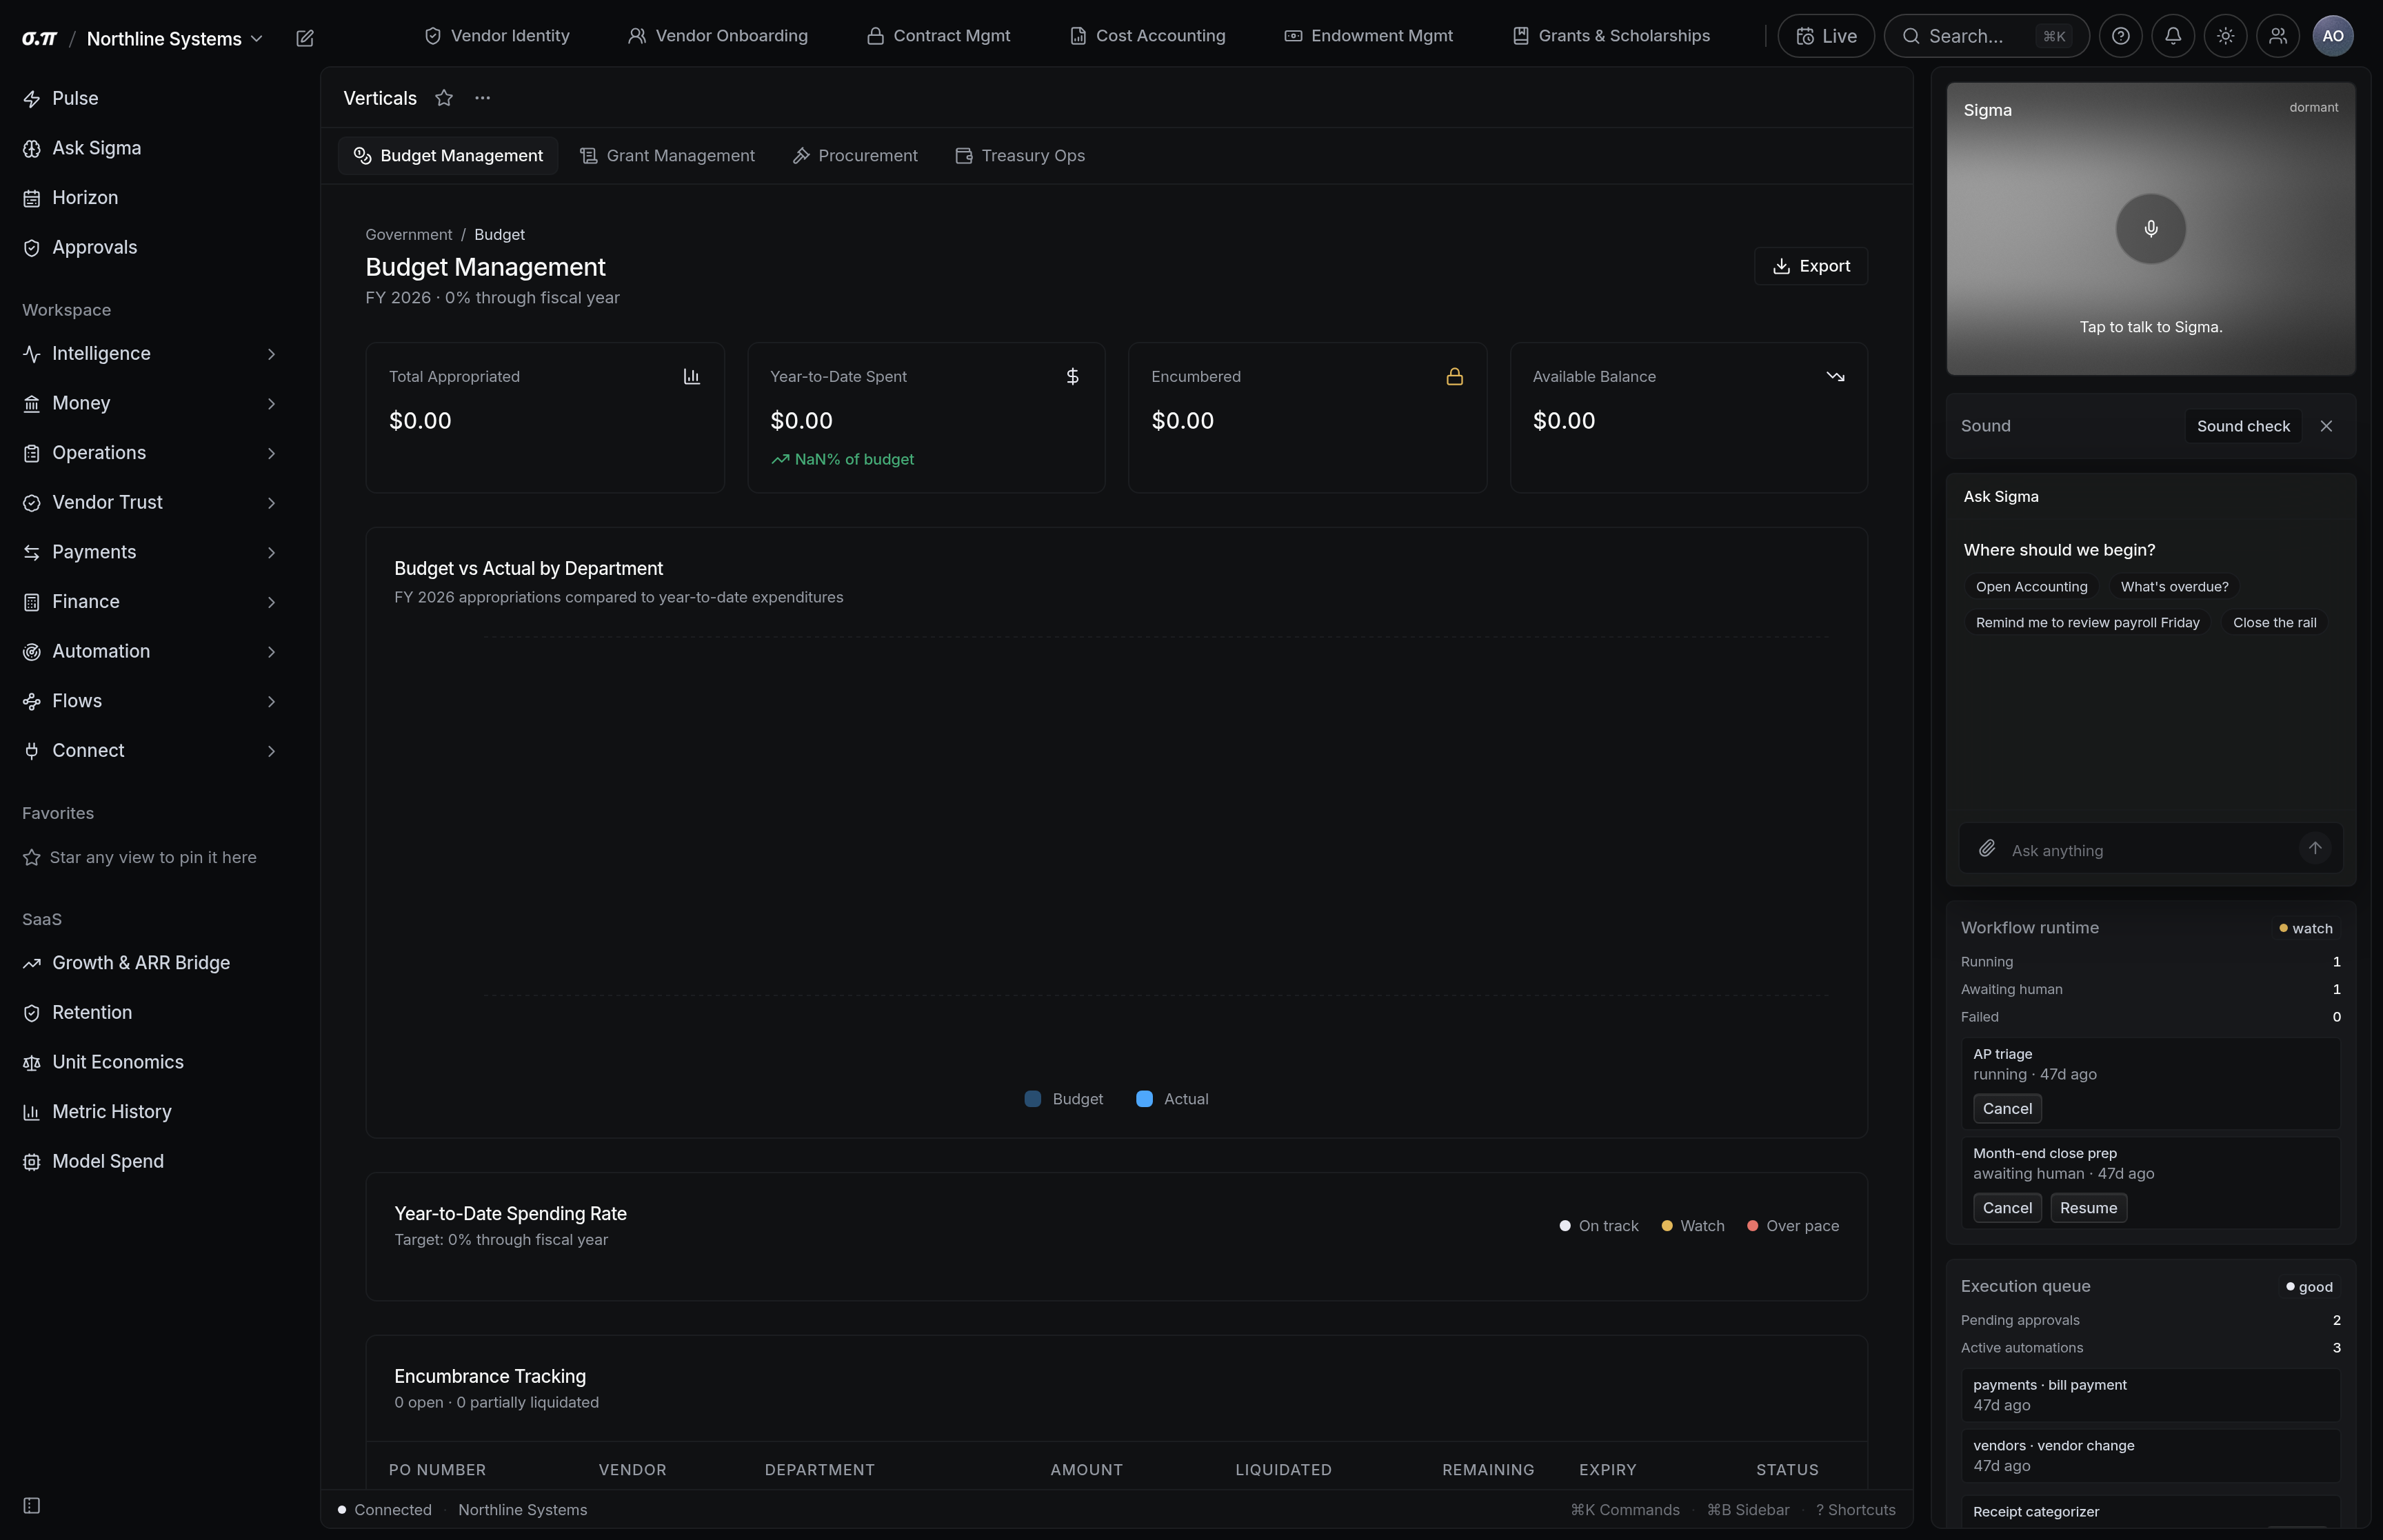Screen dimensions: 2383x1540
Task: Toggle the Budget legend series
Action: point(1064,1099)
